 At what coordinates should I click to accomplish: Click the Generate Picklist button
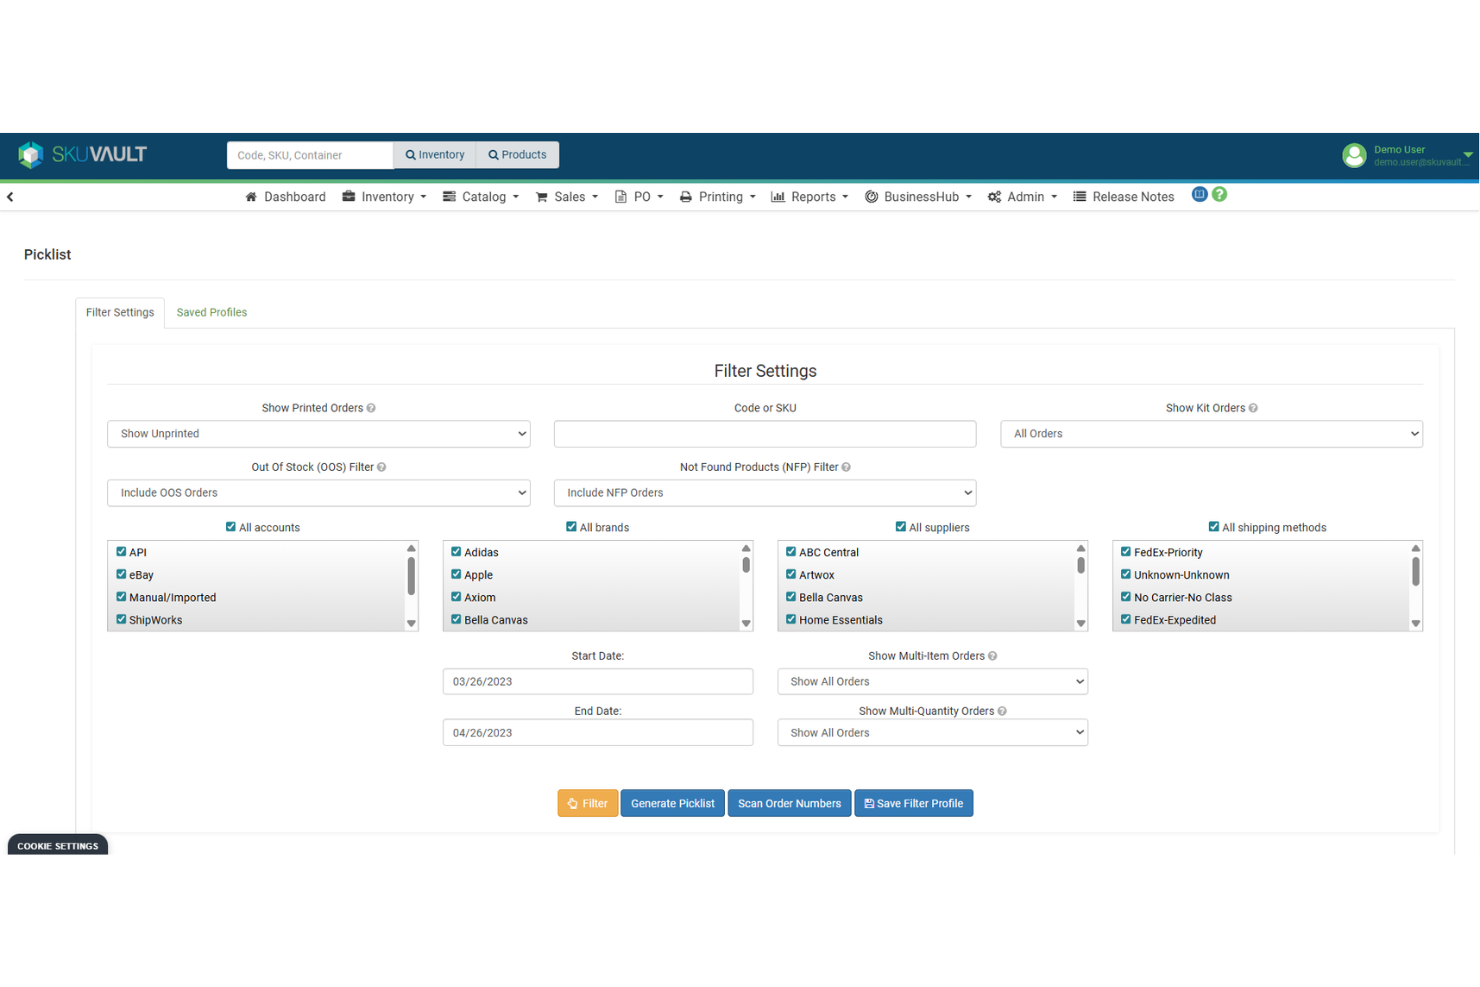click(x=672, y=803)
